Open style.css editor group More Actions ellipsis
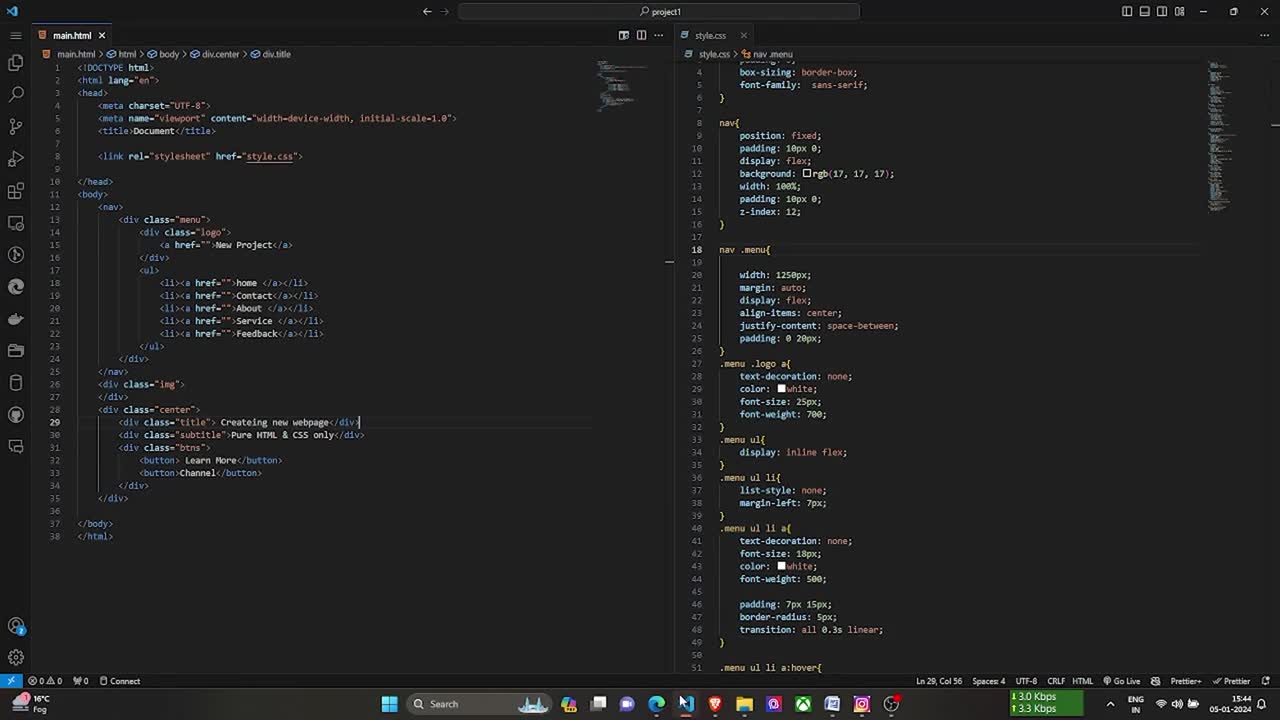 [x=1265, y=35]
